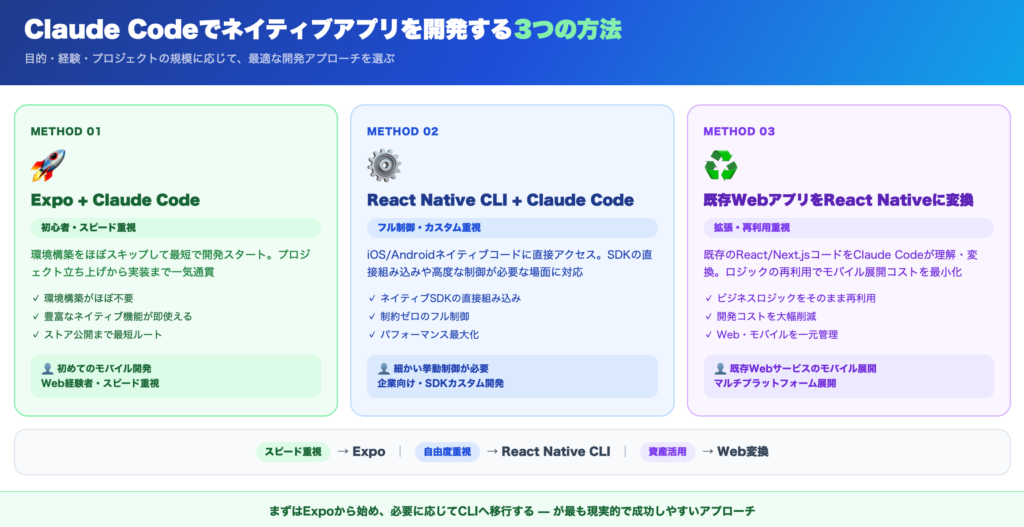Click the rocket icon under METHOD 01

click(48, 165)
